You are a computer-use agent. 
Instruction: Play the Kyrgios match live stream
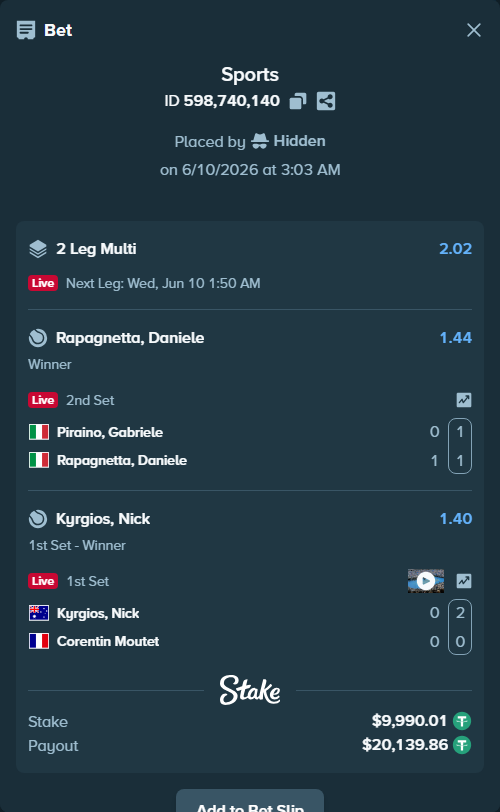point(425,581)
